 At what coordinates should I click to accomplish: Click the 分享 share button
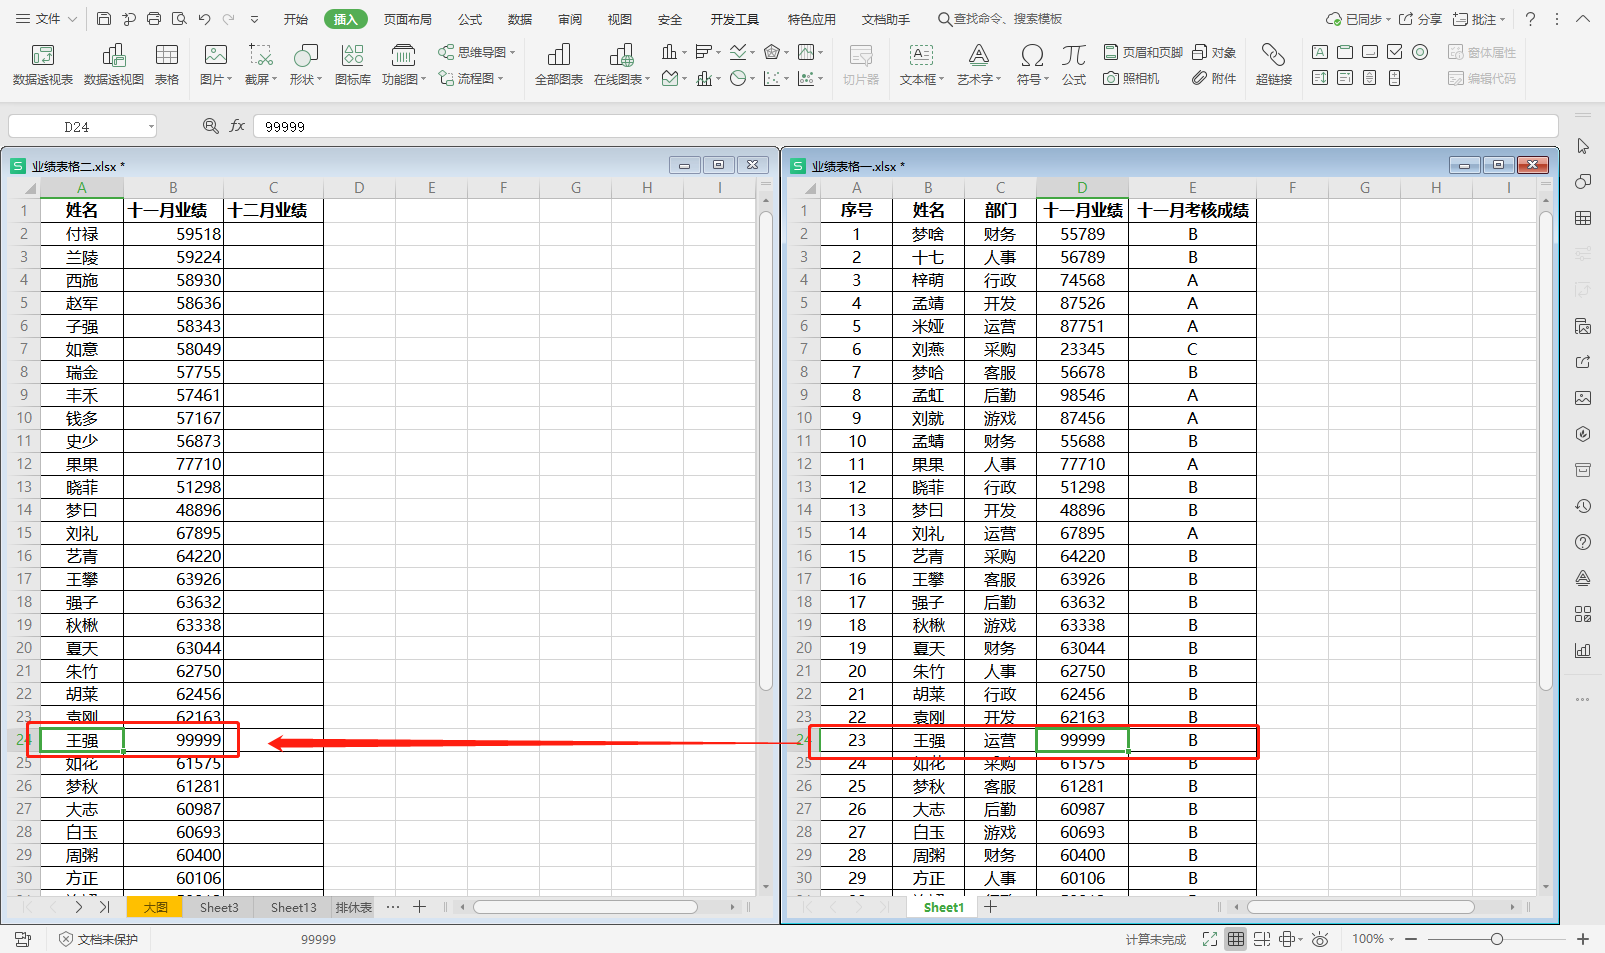coord(1420,18)
